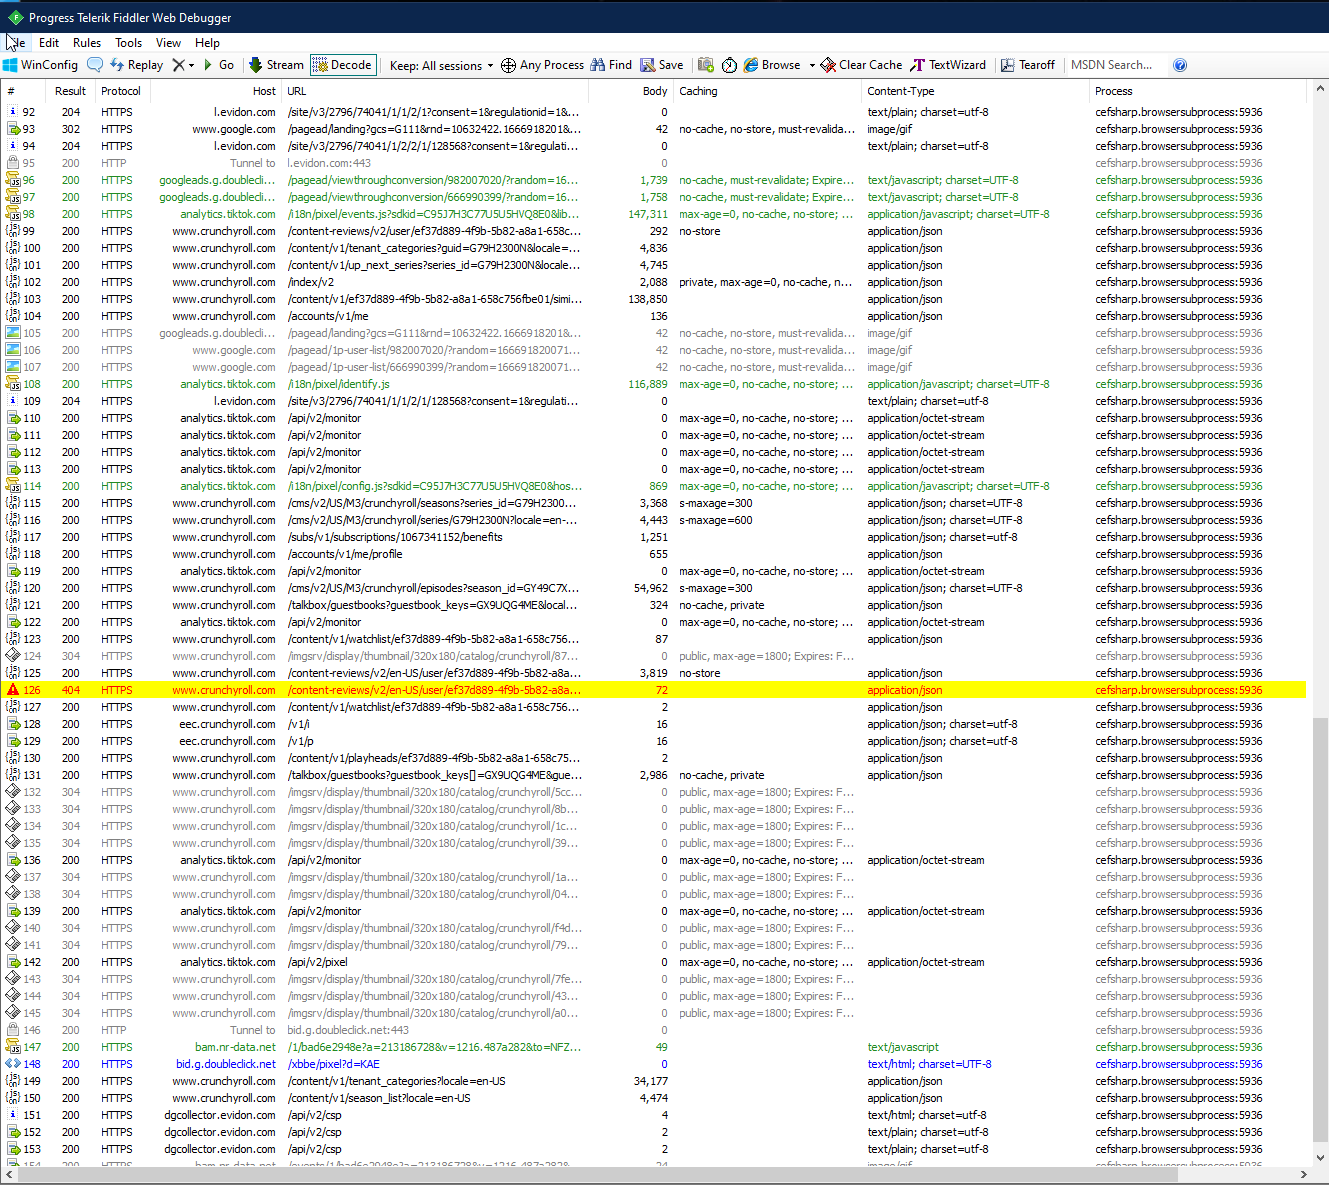Click the online Help question mark icon
The width and height of the screenshot is (1329, 1185).
point(1180,64)
